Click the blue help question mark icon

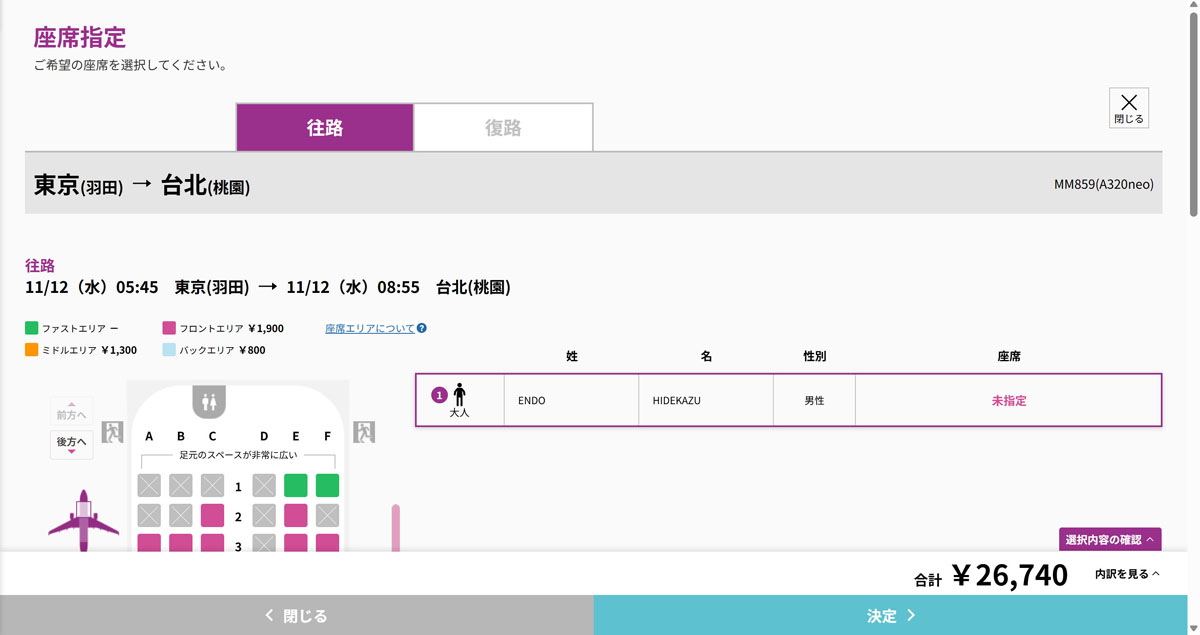coord(422,328)
